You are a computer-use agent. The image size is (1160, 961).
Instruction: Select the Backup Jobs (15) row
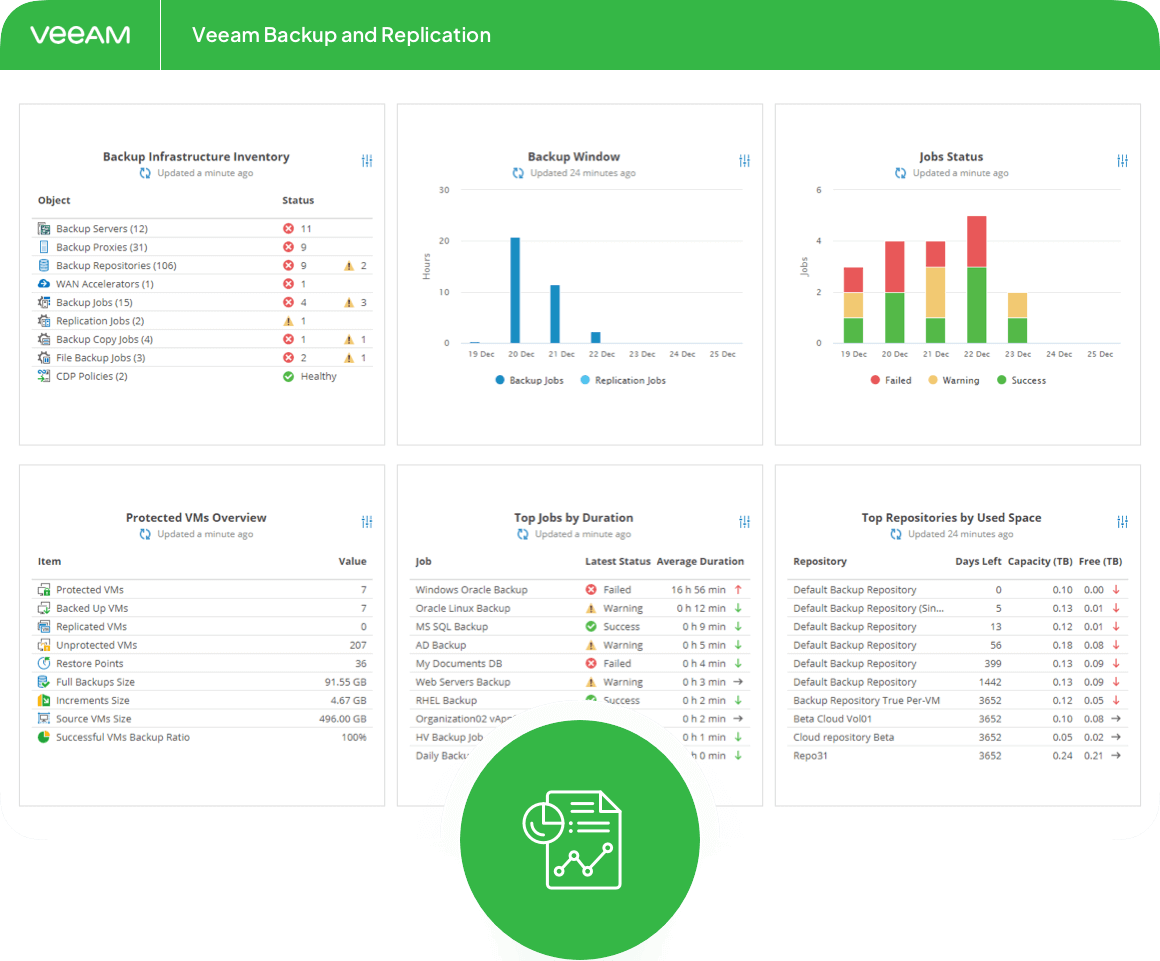click(x=202, y=303)
